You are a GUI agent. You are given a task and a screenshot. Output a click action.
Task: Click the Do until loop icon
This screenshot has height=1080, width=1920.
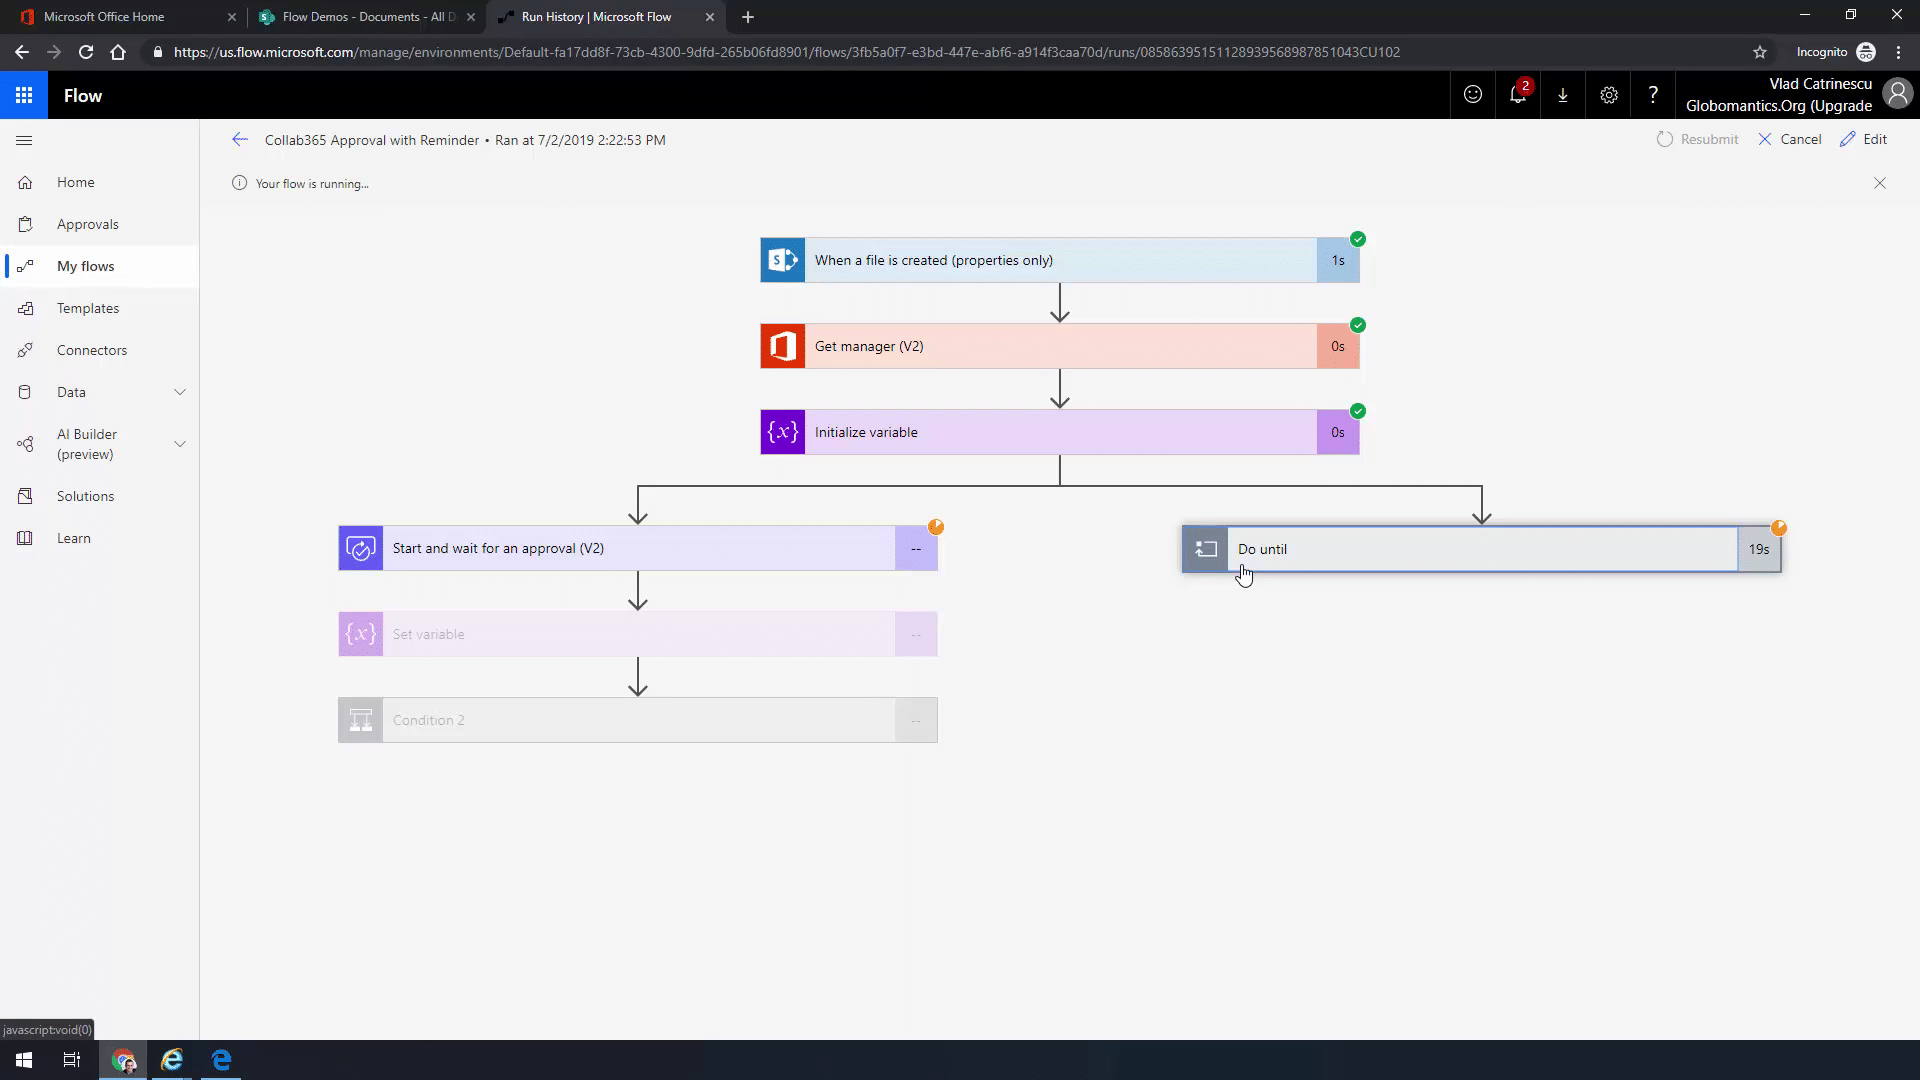1205,549
